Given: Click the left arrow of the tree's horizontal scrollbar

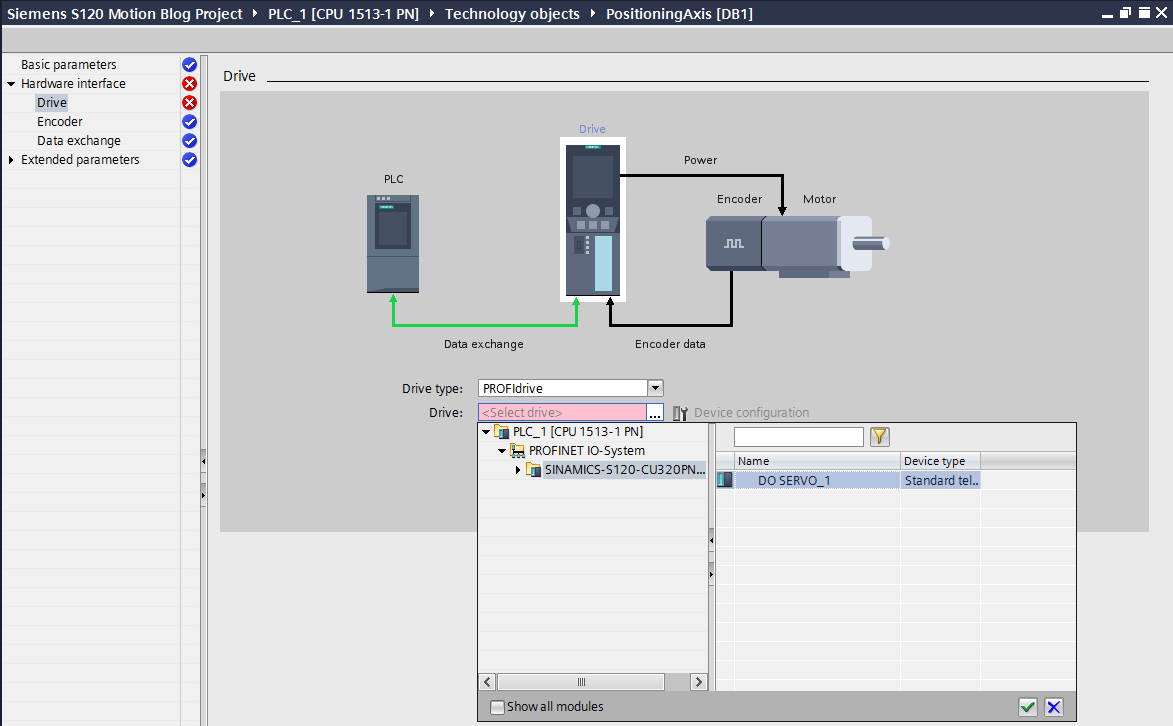Looking at the screenshot, I should [x=487, y=682].
